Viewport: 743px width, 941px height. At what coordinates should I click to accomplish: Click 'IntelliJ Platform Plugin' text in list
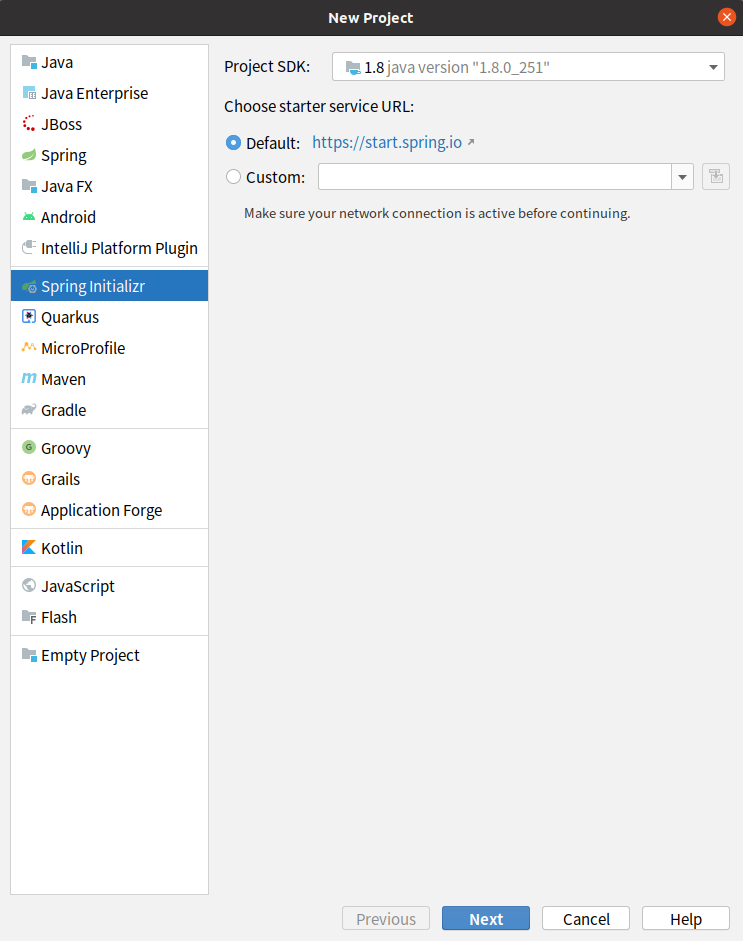pos(119,248)
